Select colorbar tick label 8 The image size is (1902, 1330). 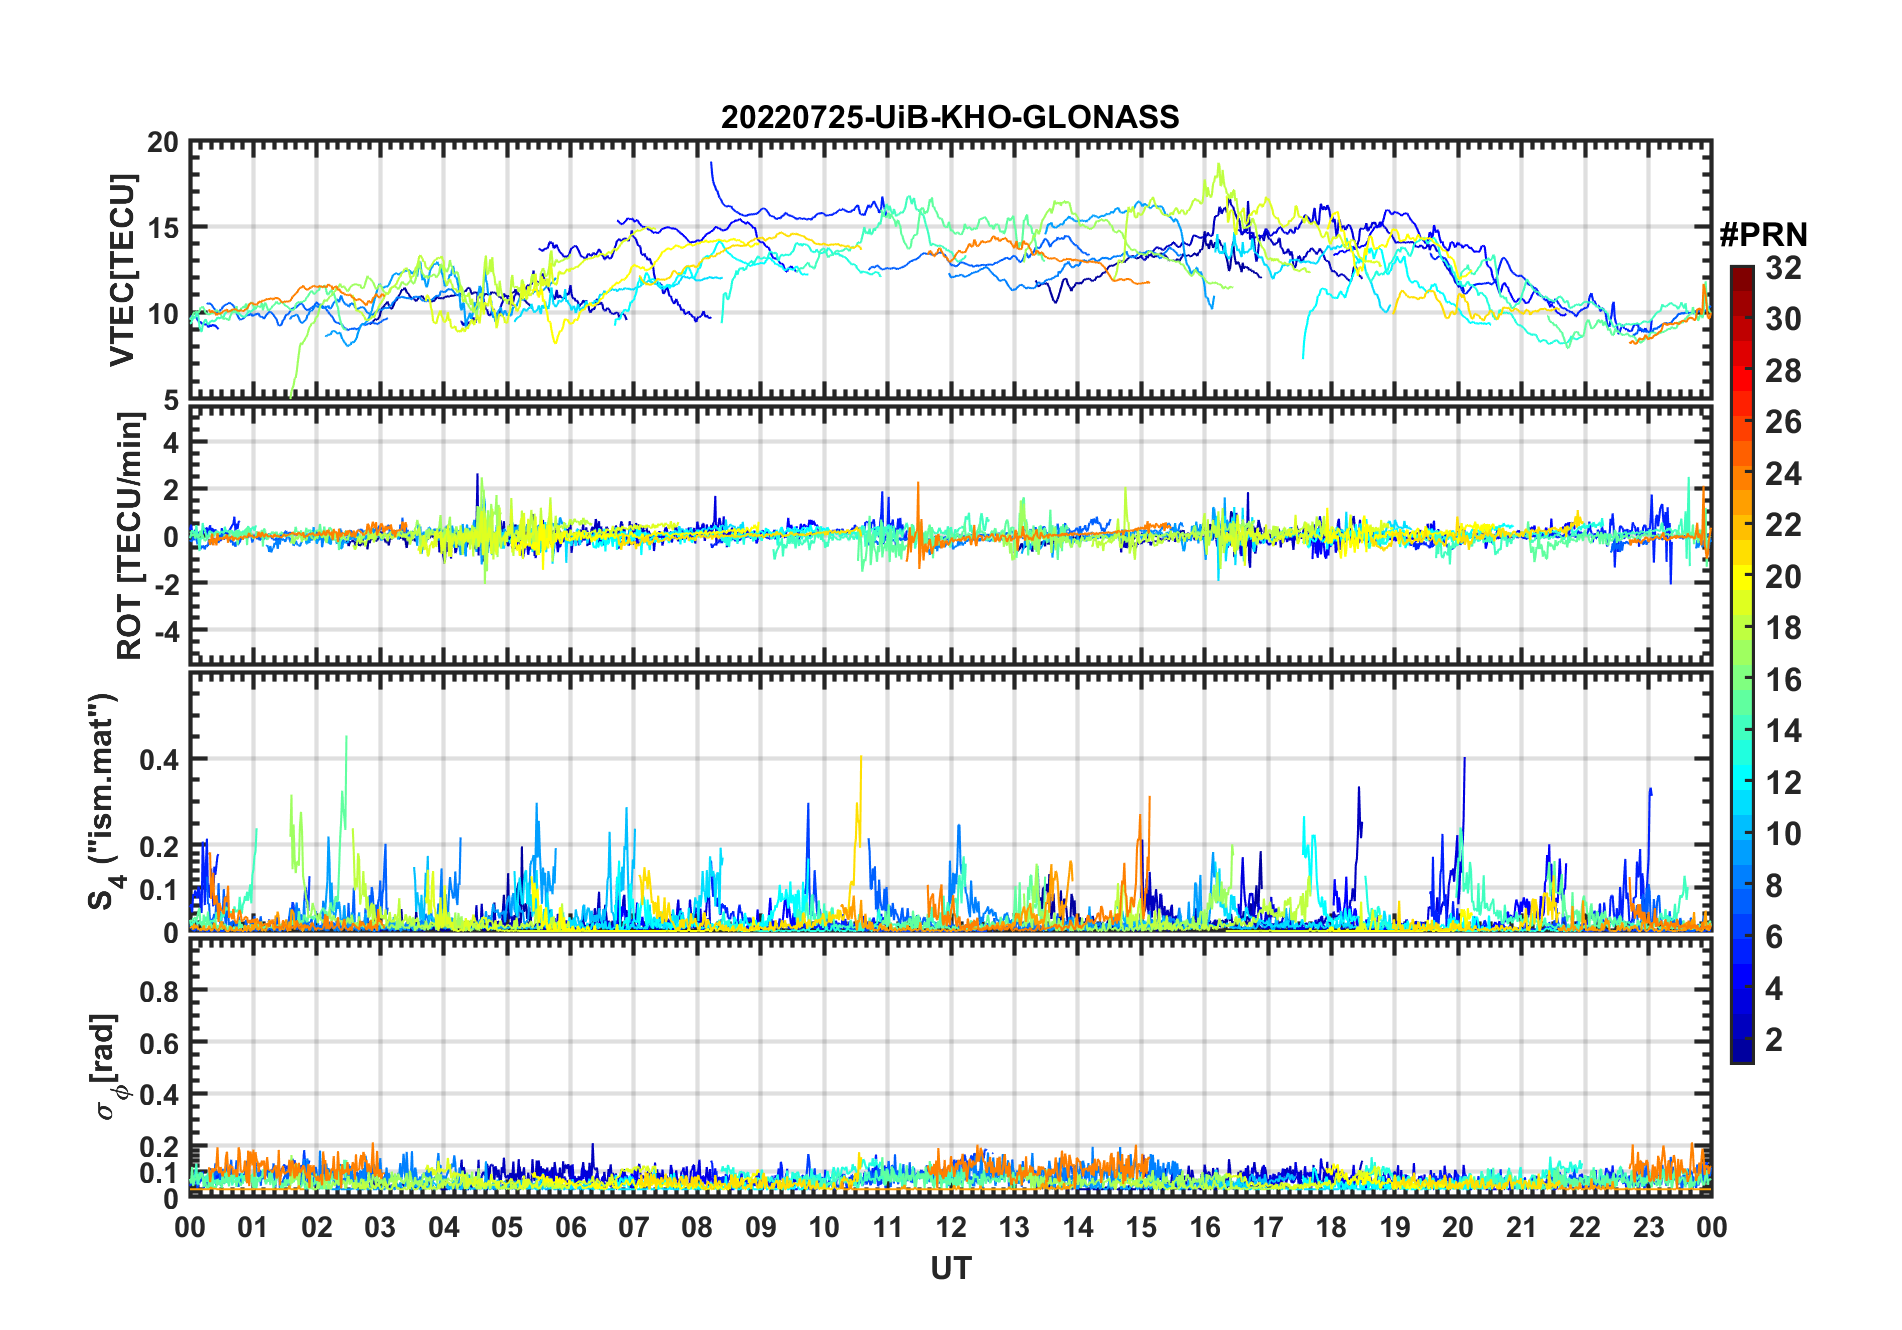tap(1774, 886)
